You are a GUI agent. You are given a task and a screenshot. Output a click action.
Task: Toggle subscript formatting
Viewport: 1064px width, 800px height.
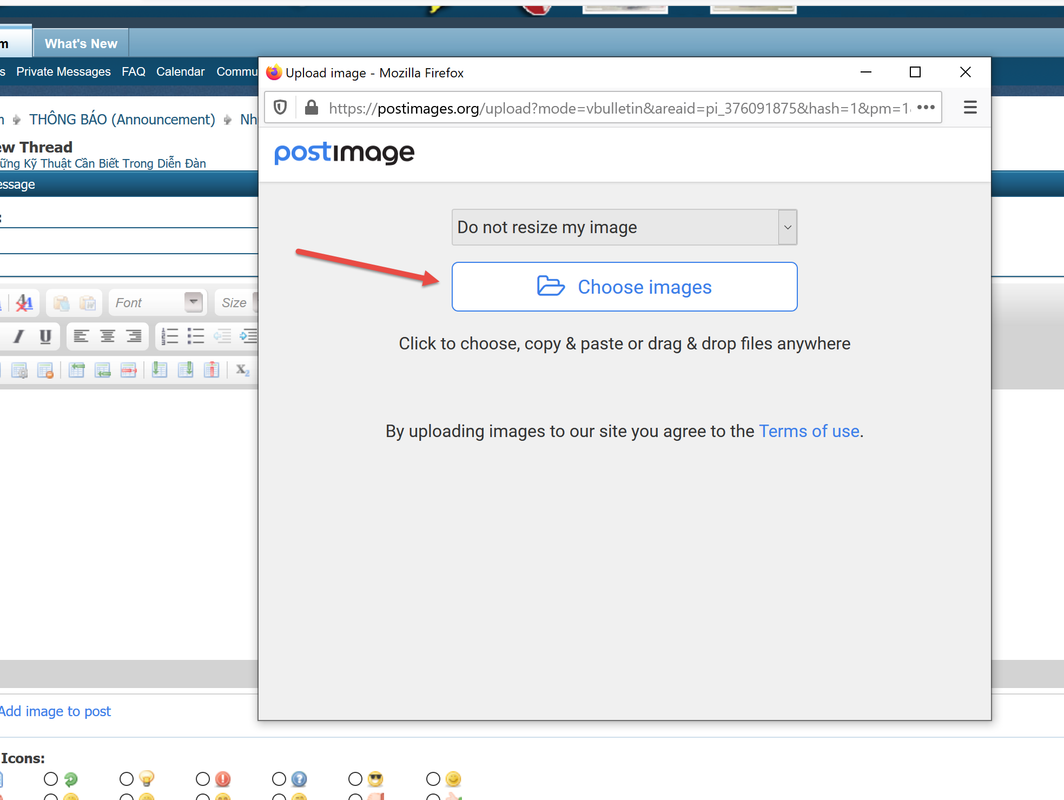(x=242, y=370)
